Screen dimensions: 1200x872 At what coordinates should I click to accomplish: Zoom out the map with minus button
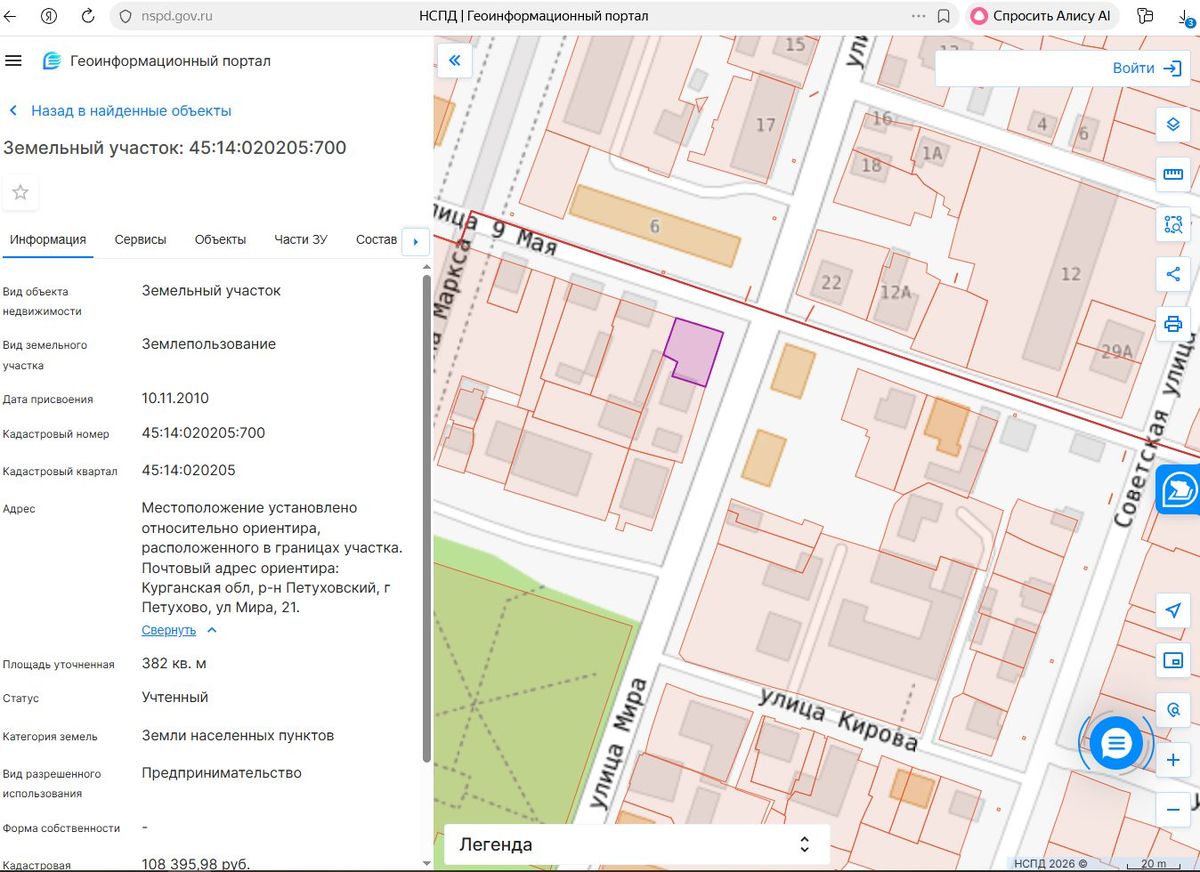(x=1174, y=808)
